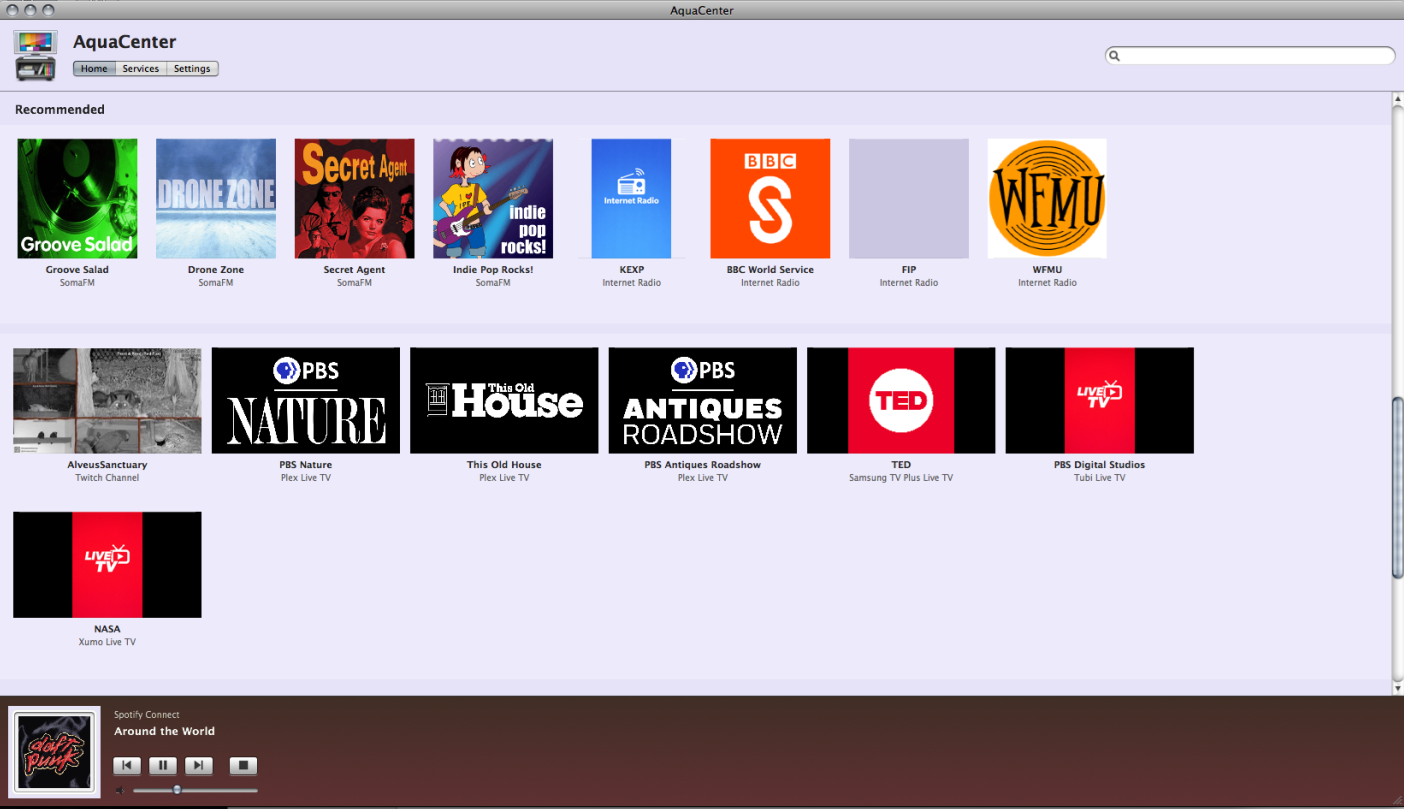Open PBS Digital Studios Live TV tile

[x=1100, y=401]
